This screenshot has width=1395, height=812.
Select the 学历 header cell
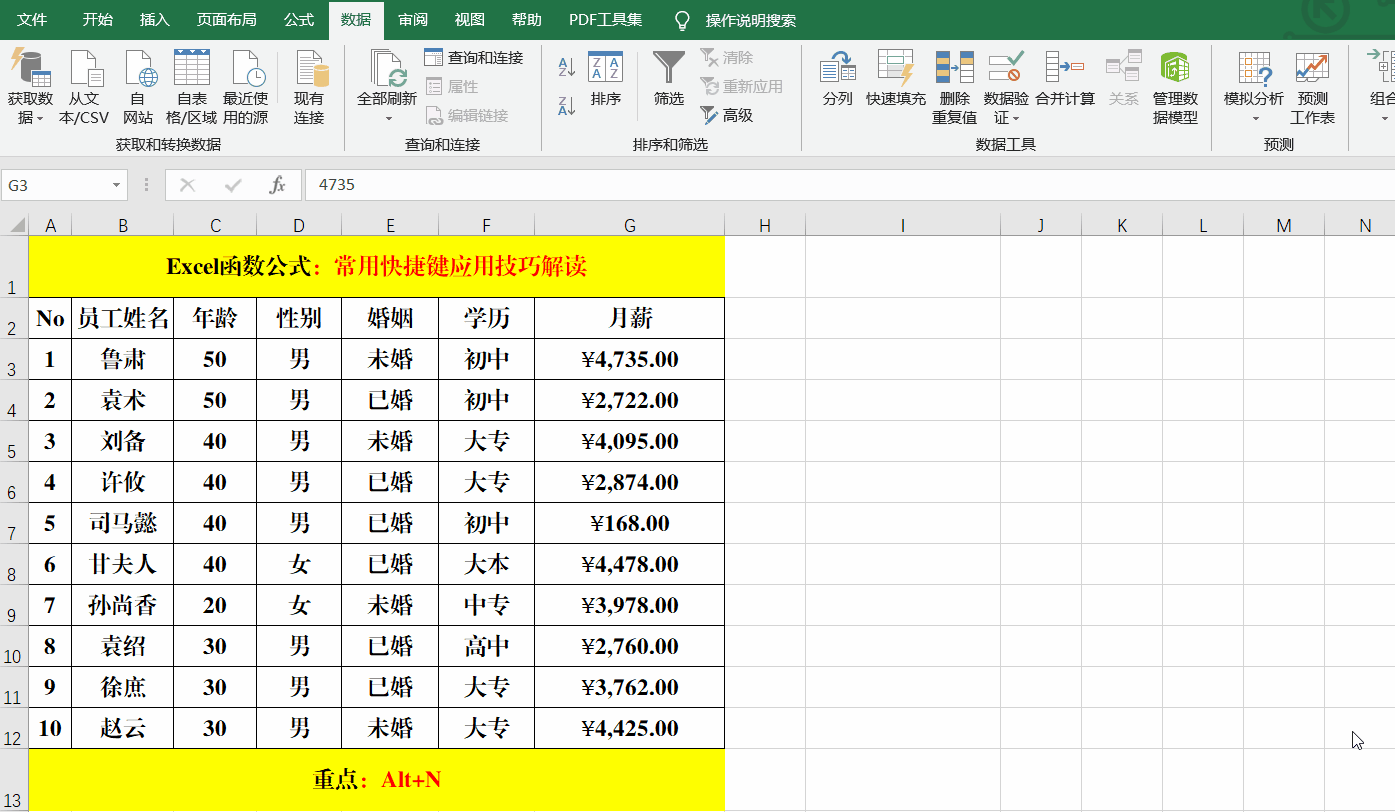(x=486, y=318)
